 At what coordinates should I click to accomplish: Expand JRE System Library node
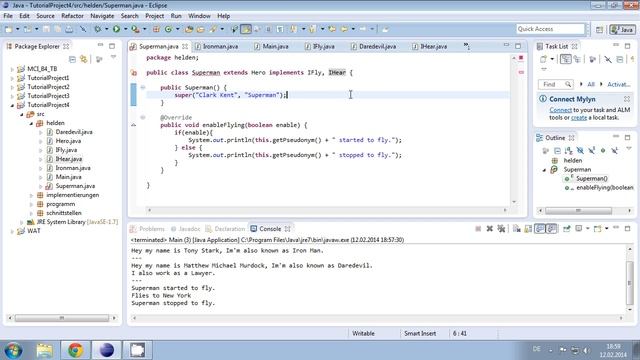click(x=22, y=222)
